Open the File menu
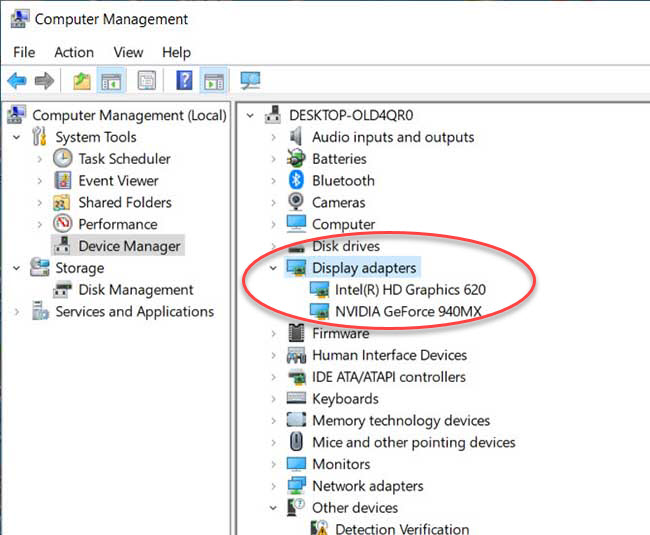This screenshot has width=650, height=535. click(24, 52)
